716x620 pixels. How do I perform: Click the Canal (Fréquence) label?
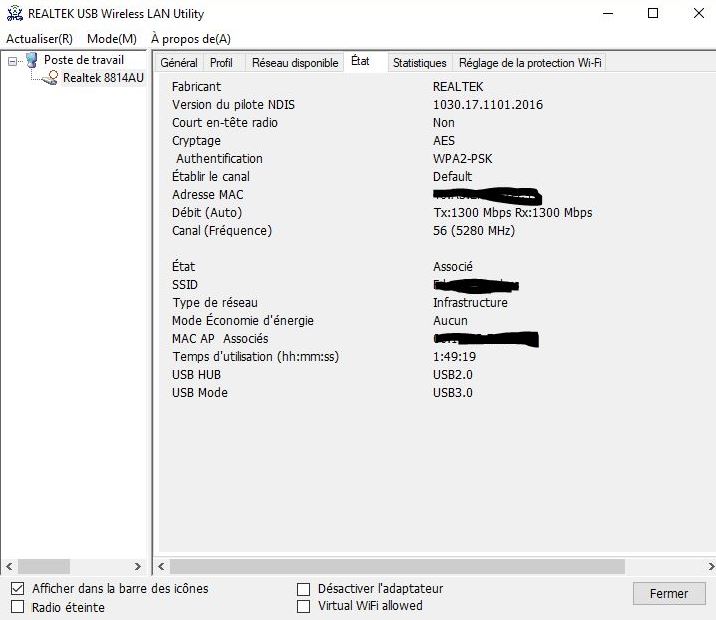222,231
